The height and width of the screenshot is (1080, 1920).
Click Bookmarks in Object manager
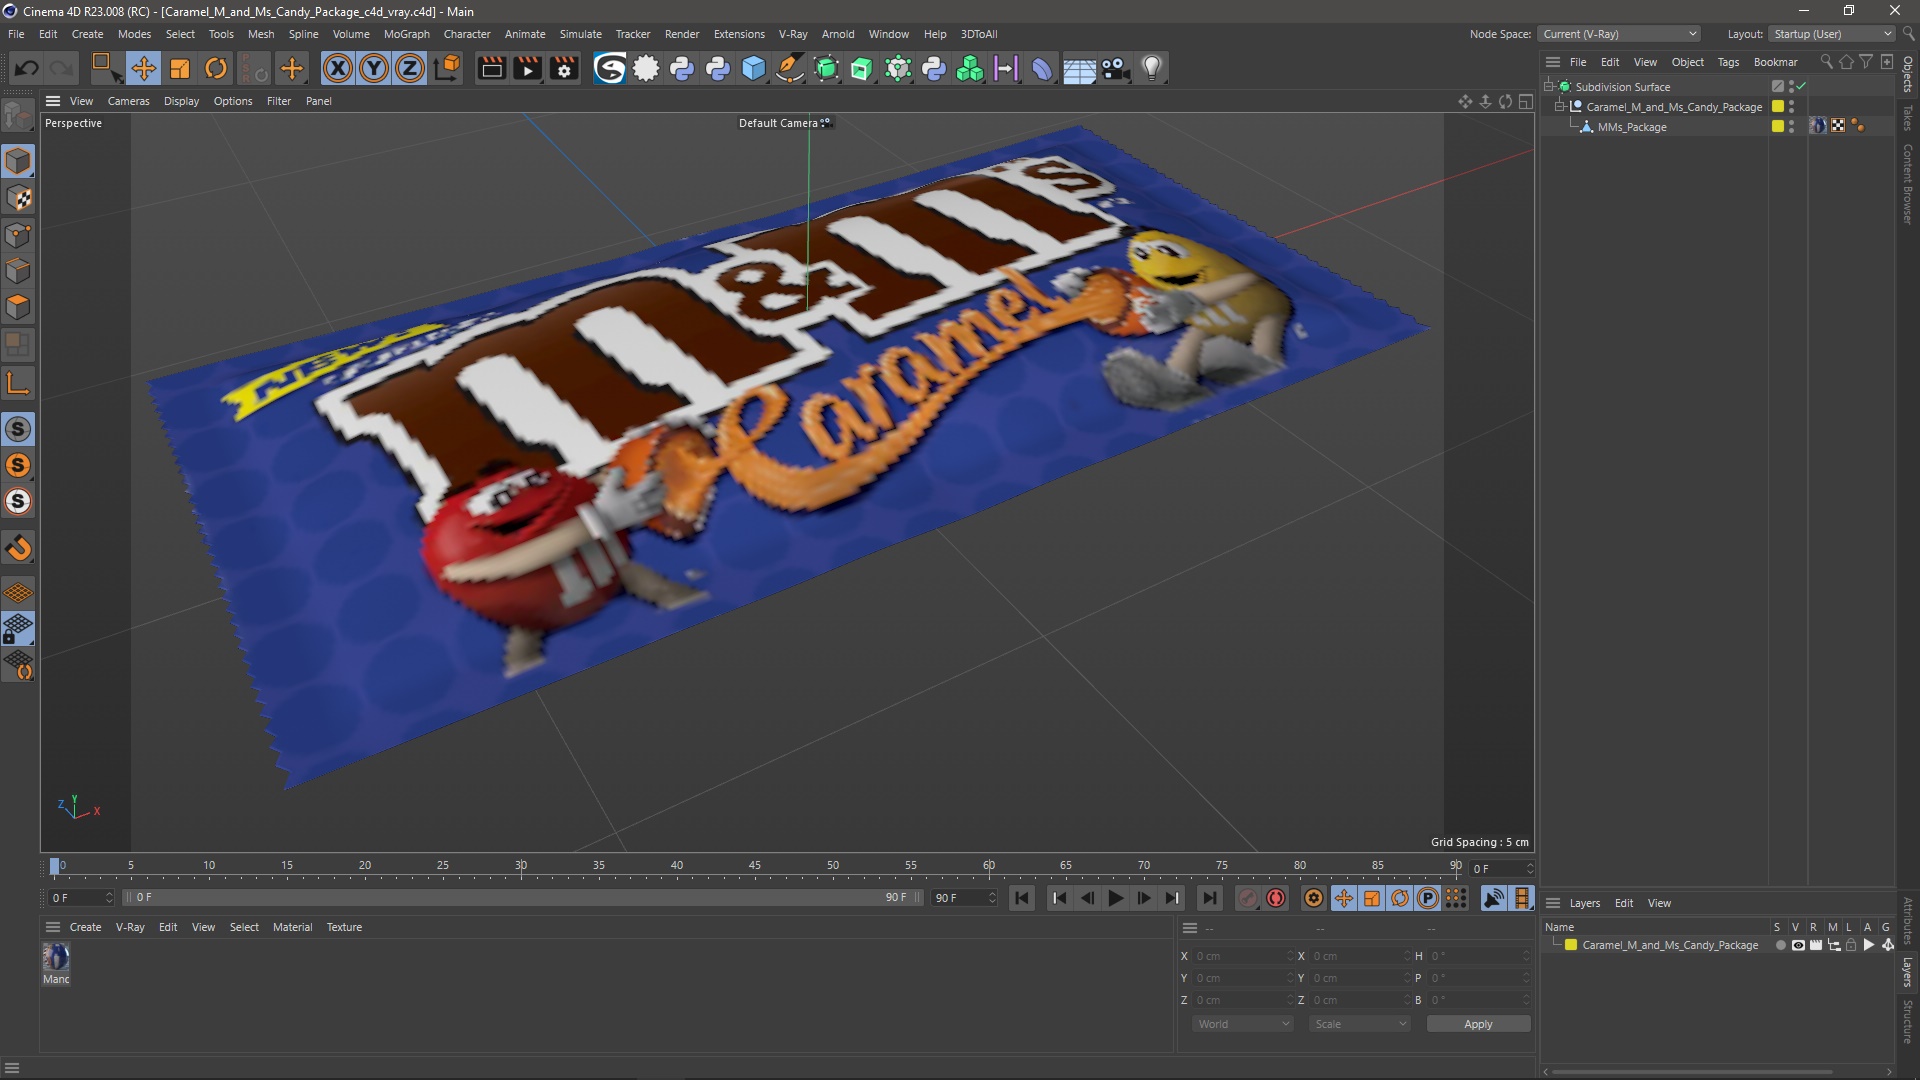[1775, 62]
